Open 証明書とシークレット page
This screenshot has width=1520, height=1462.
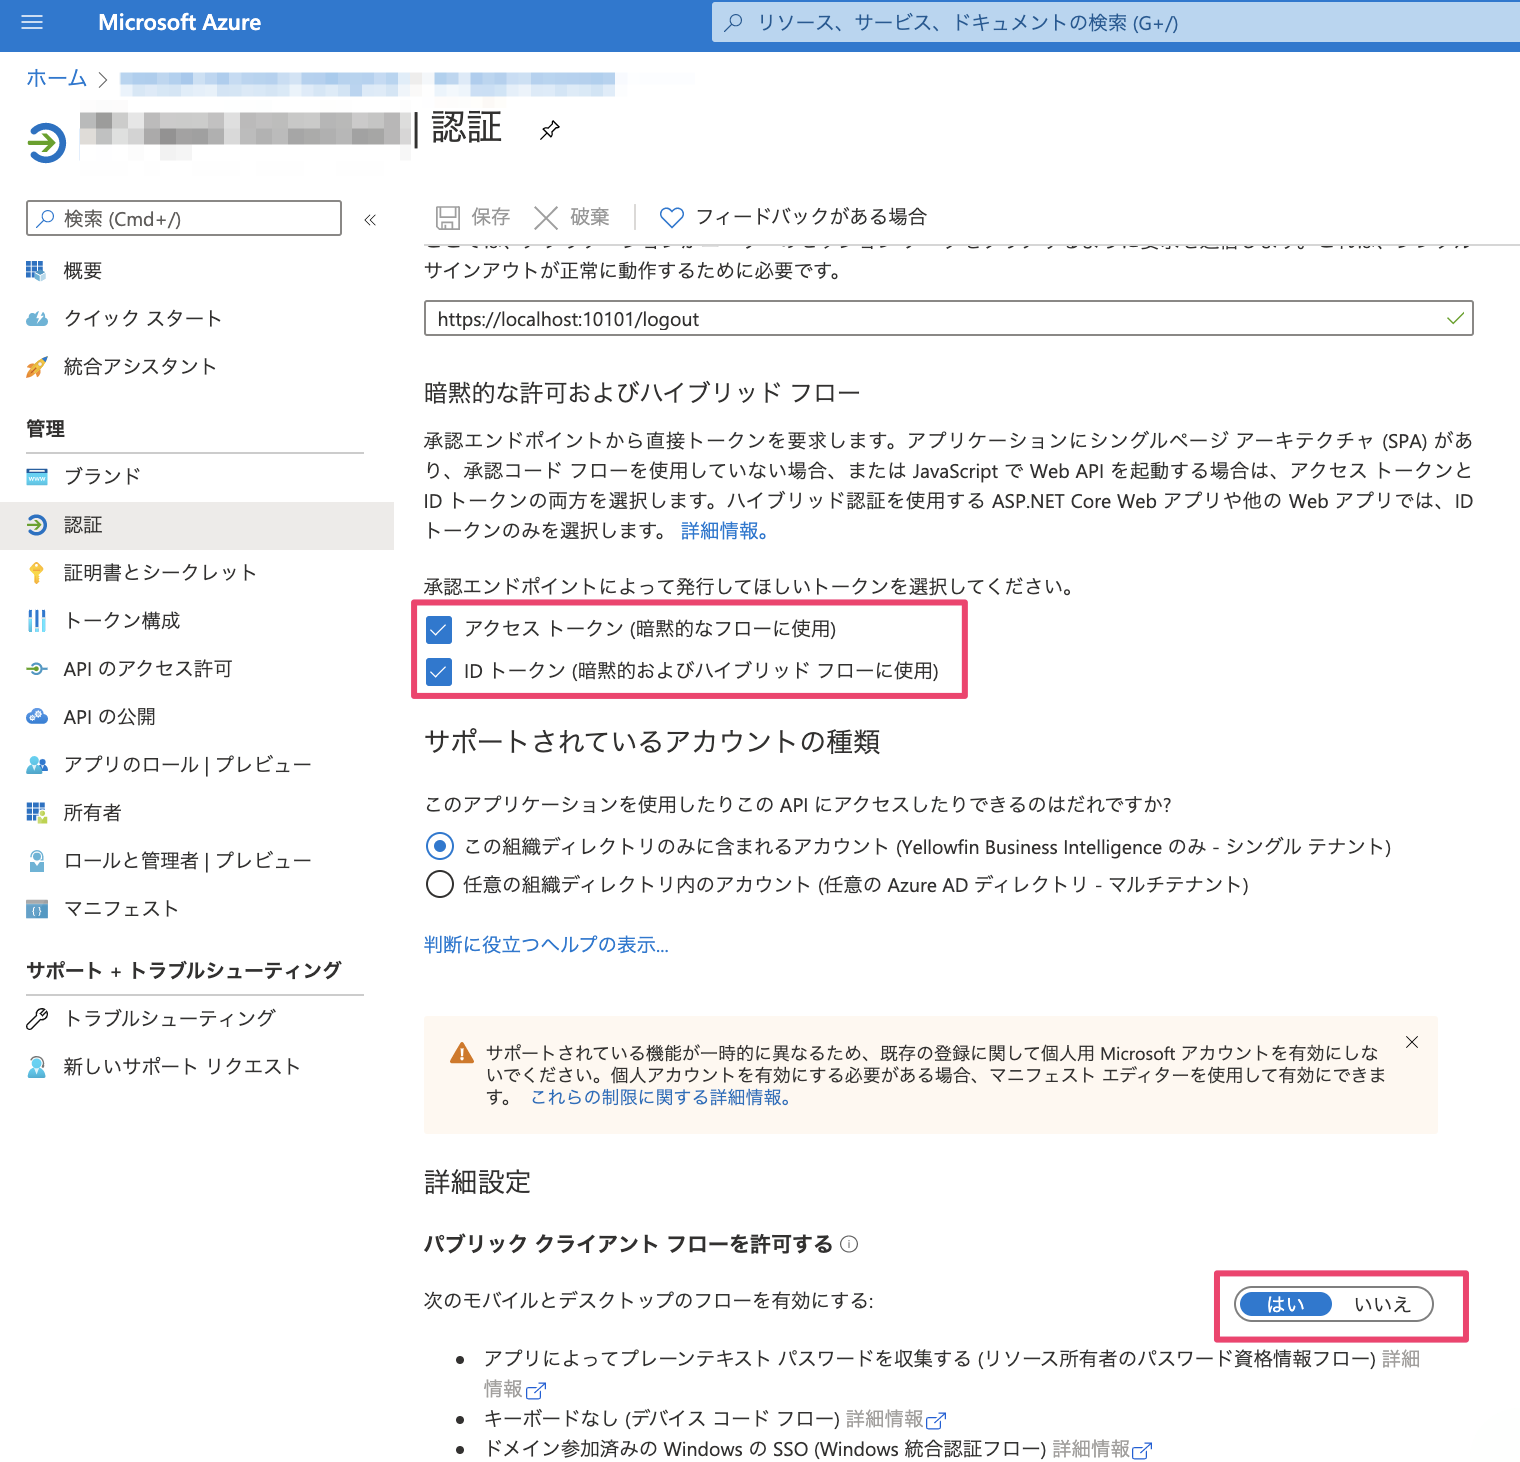(160, 572)
